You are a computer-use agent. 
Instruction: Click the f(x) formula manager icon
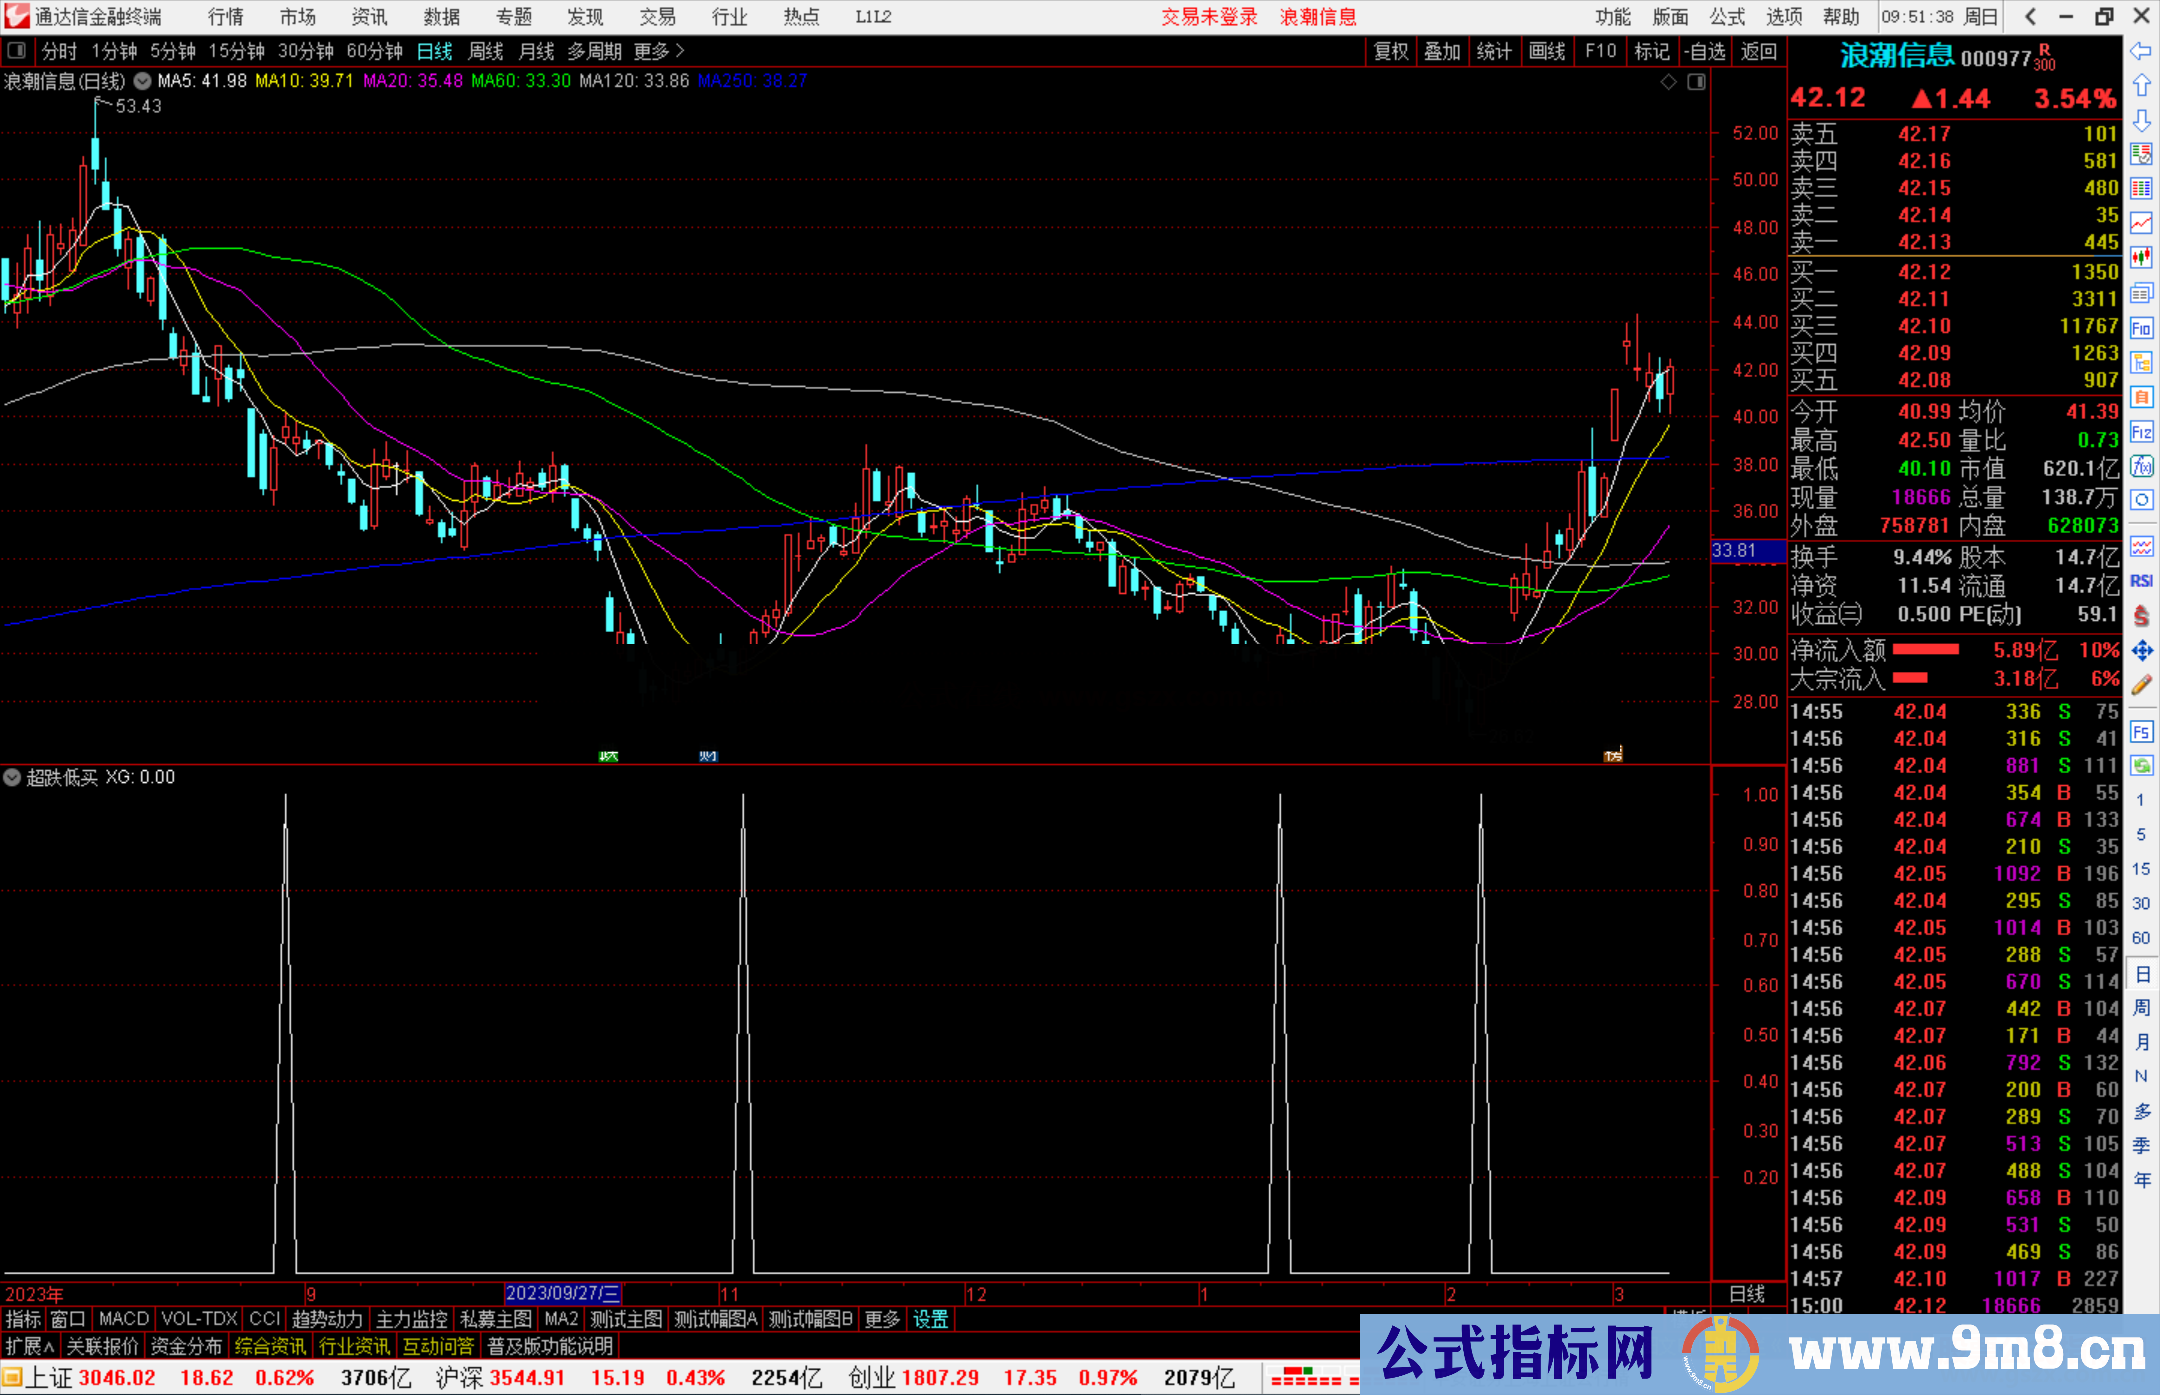pyautogui.click(x=2141, y=466)
